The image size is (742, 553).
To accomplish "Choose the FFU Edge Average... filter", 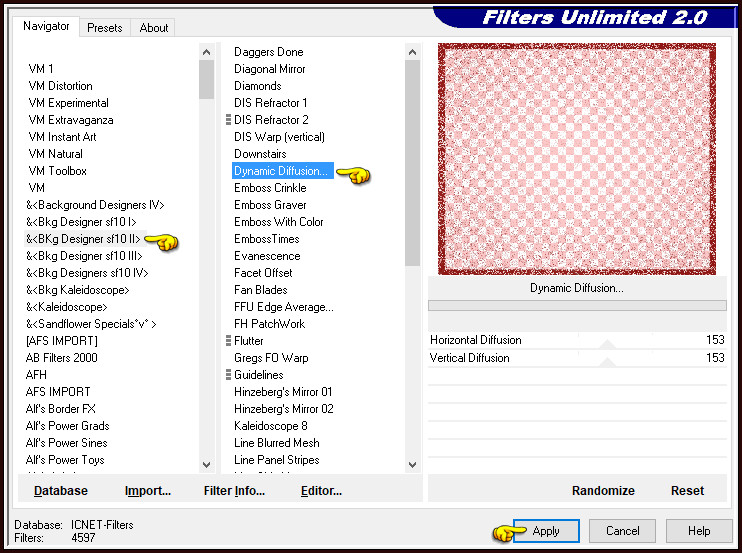I will (x=283, y=307).
